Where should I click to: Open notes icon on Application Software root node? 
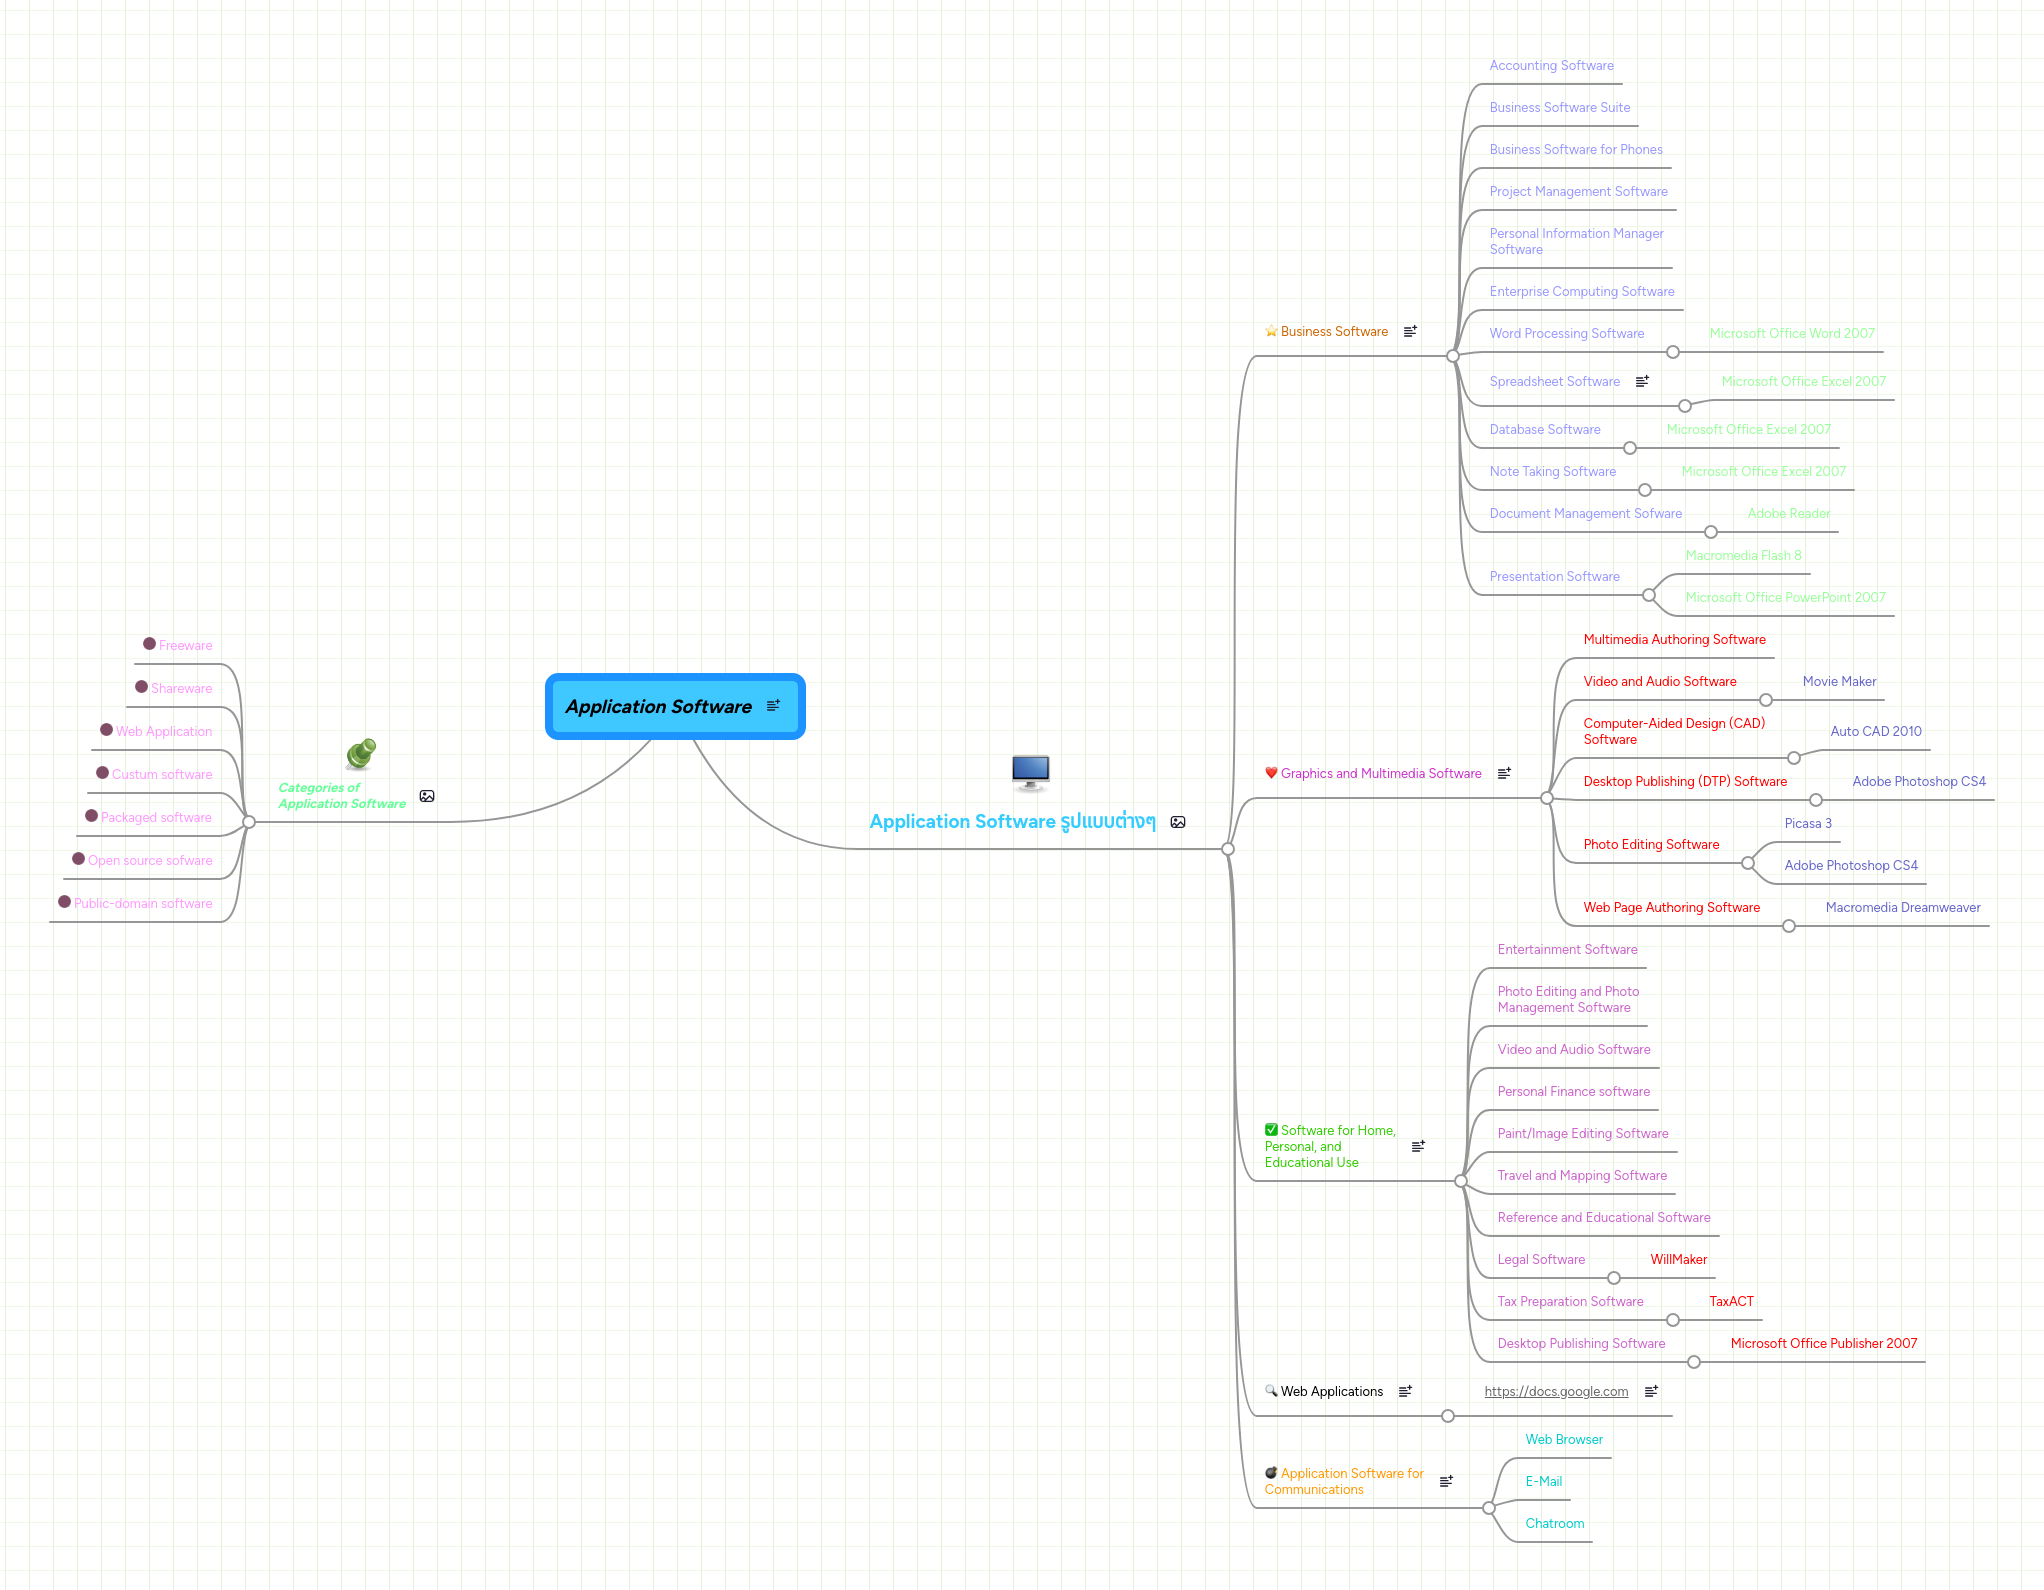[x=773, y=706]
